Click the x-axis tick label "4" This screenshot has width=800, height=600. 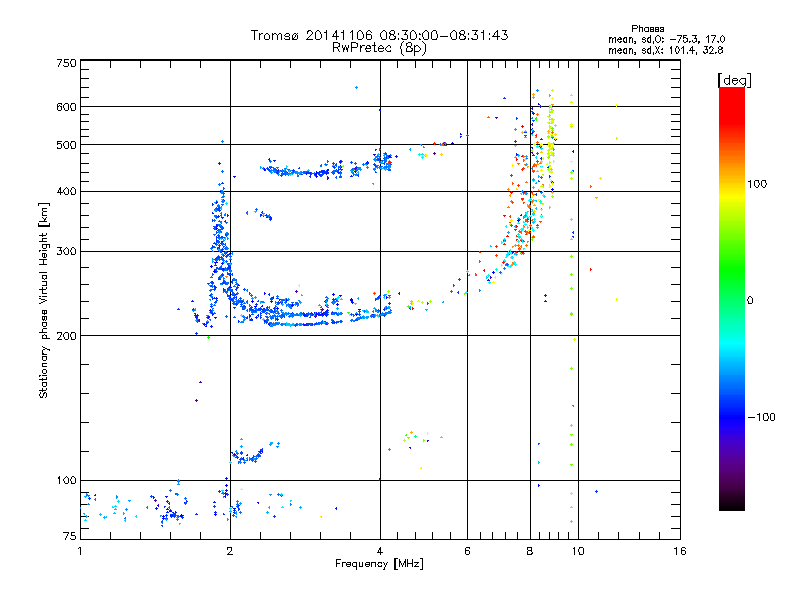point(380,551)
